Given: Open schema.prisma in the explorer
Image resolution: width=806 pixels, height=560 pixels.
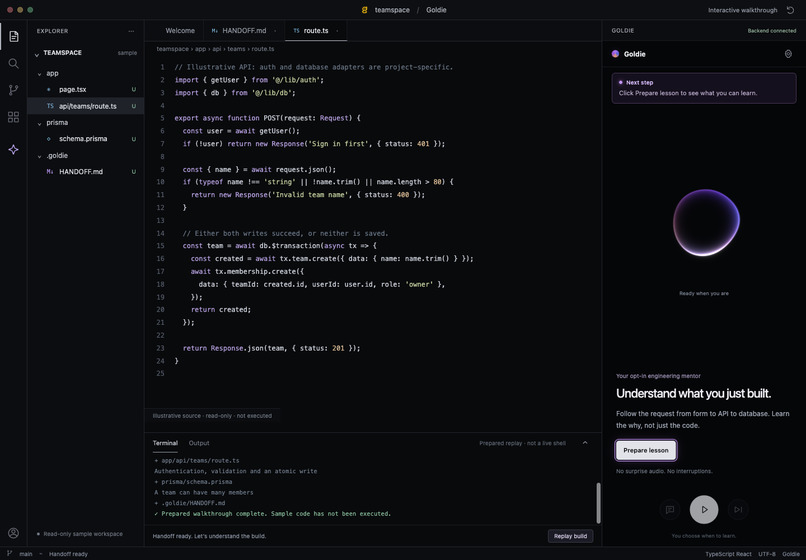Looking at the screenshot, I should 85,139.
